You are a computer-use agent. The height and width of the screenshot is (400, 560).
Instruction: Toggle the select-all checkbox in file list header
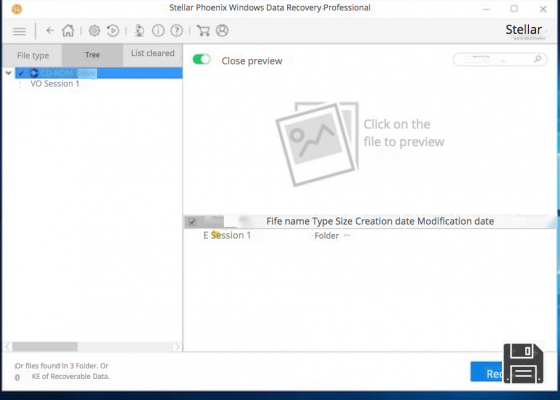coord(192,222)
